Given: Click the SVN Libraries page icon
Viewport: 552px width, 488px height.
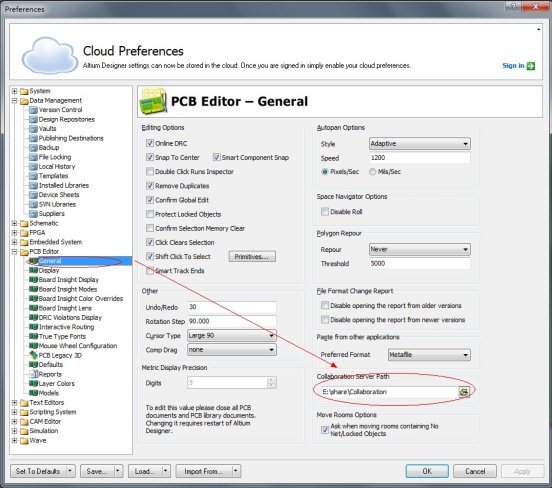Looking at the screenshot, I should click(33, 204).
